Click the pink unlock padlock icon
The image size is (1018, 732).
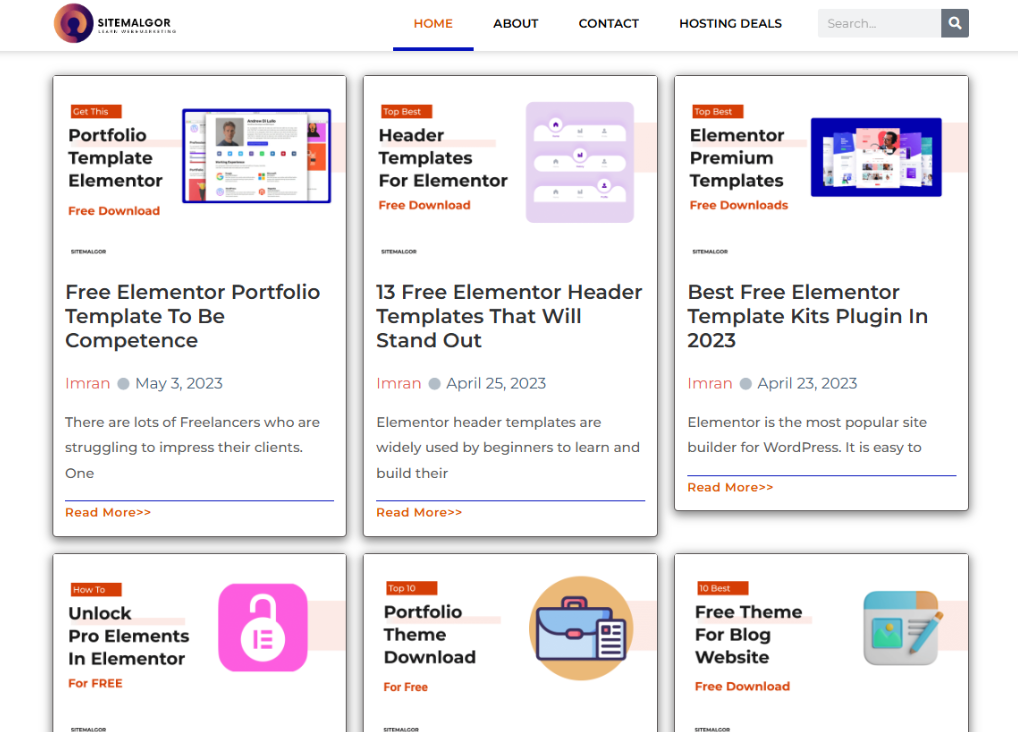coord(263,627)
